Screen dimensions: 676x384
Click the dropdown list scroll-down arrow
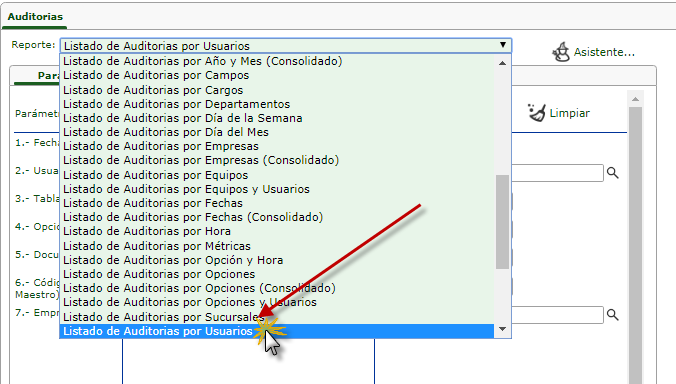[x=502, y=329]
